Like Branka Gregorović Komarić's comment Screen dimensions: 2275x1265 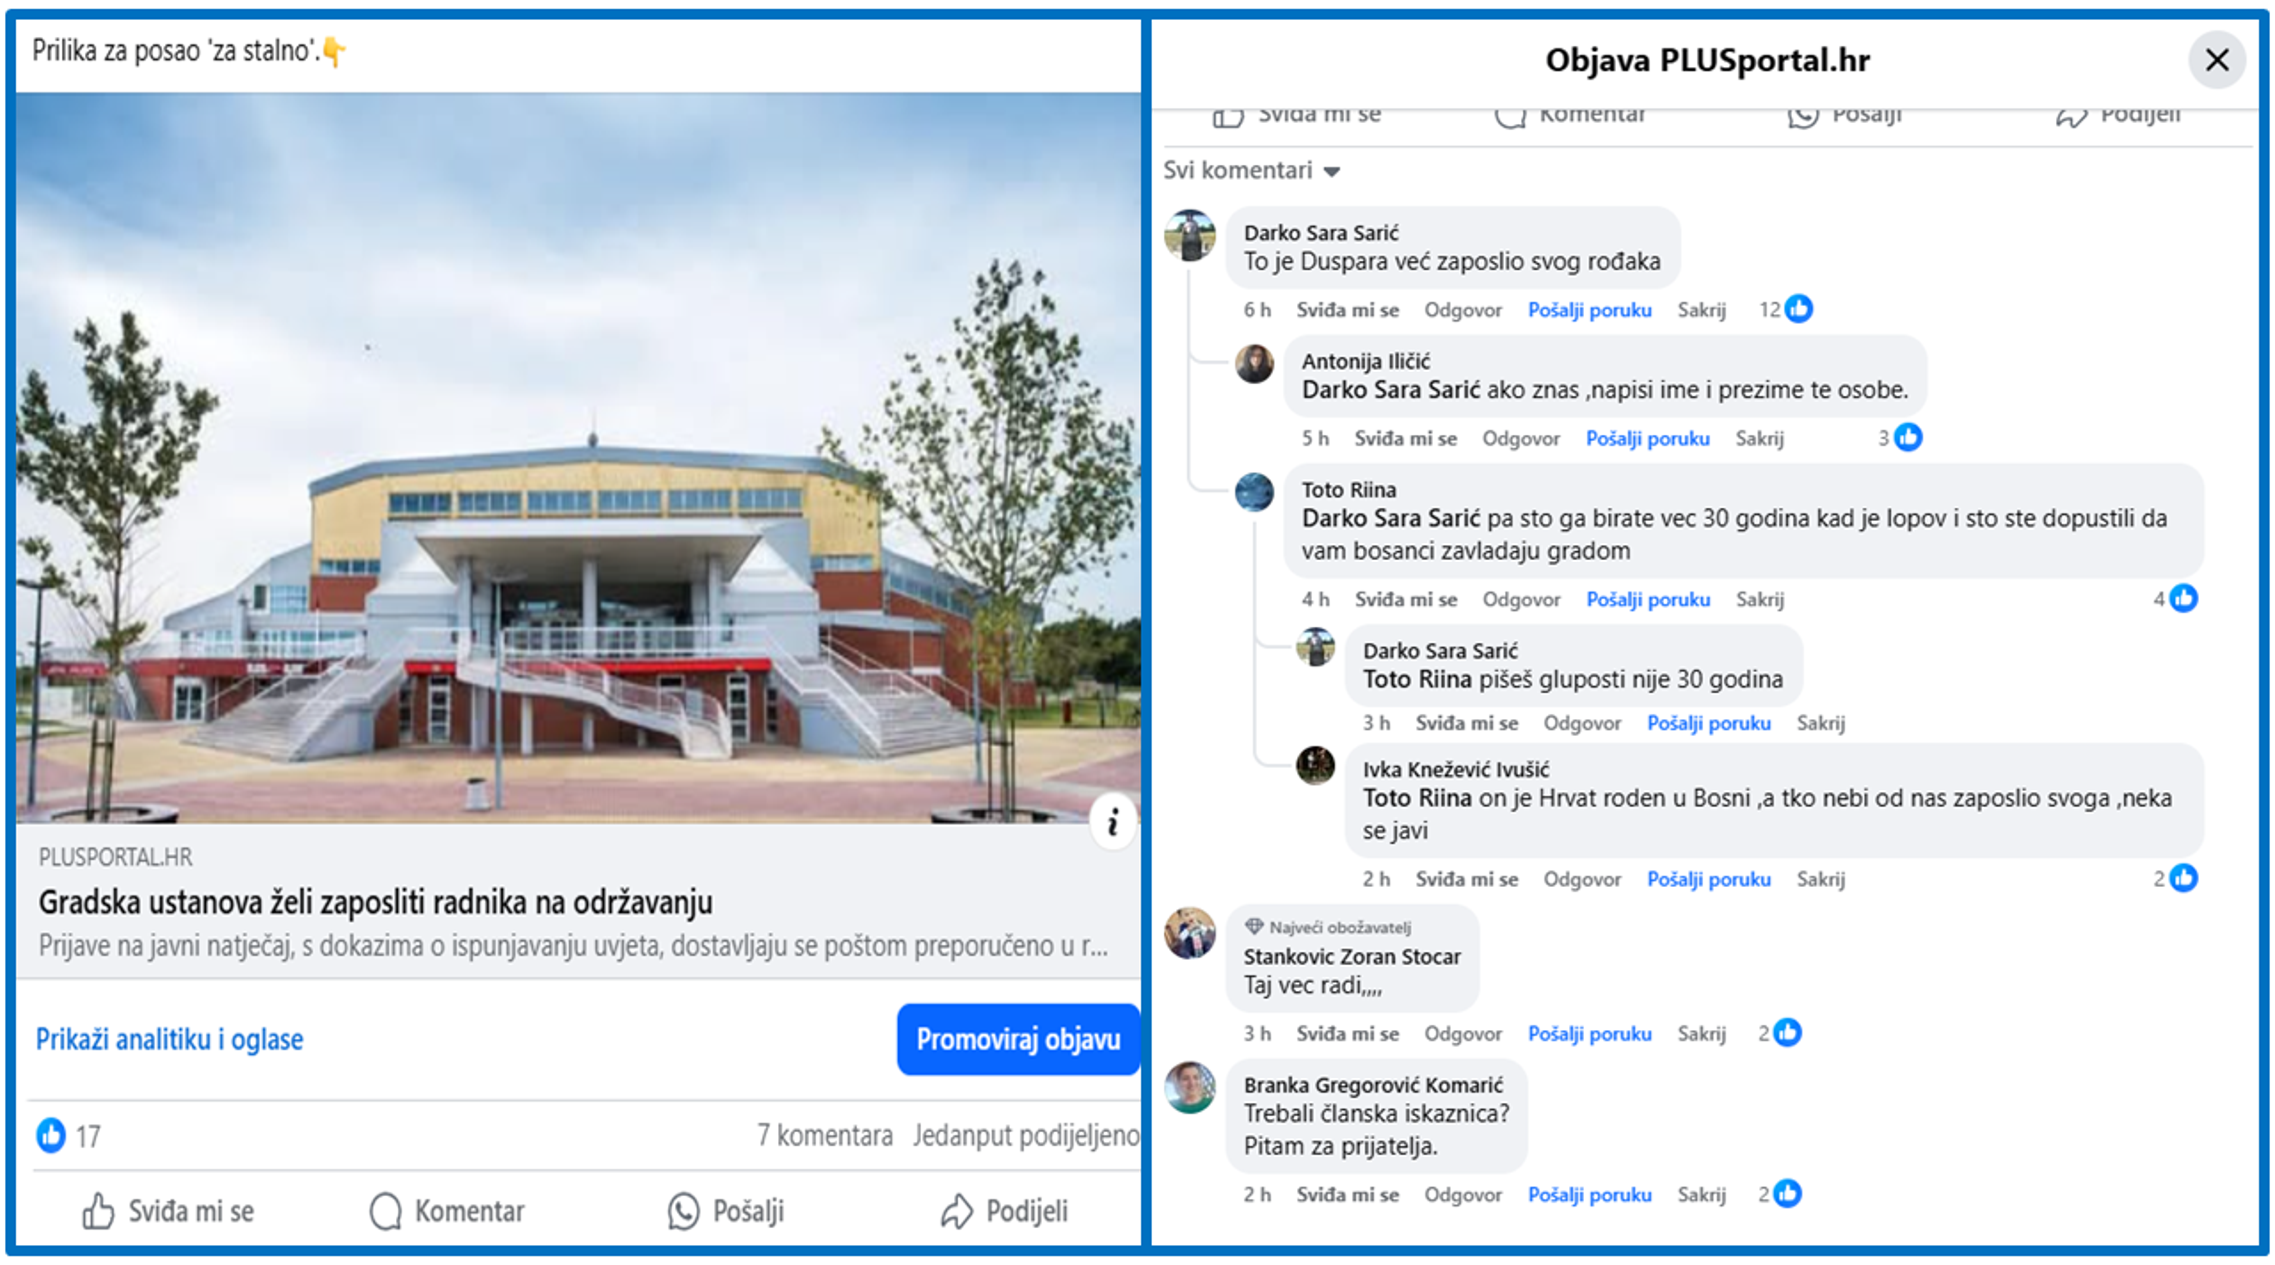point(1347,1194)
